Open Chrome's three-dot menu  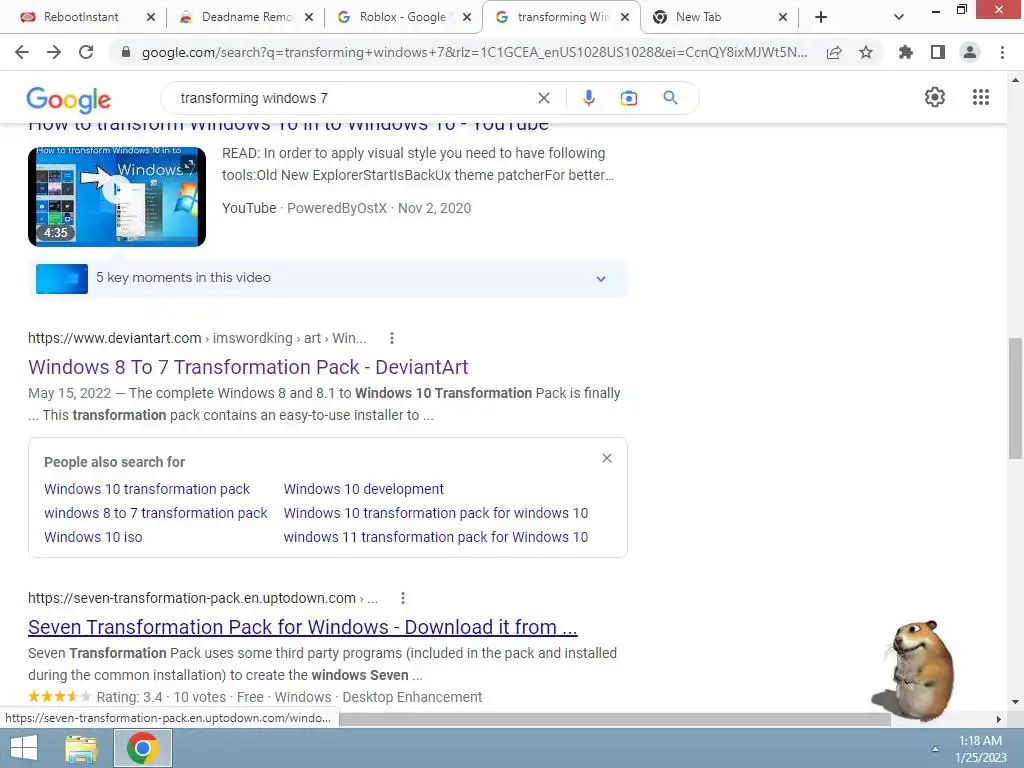tap(1002, 52)
